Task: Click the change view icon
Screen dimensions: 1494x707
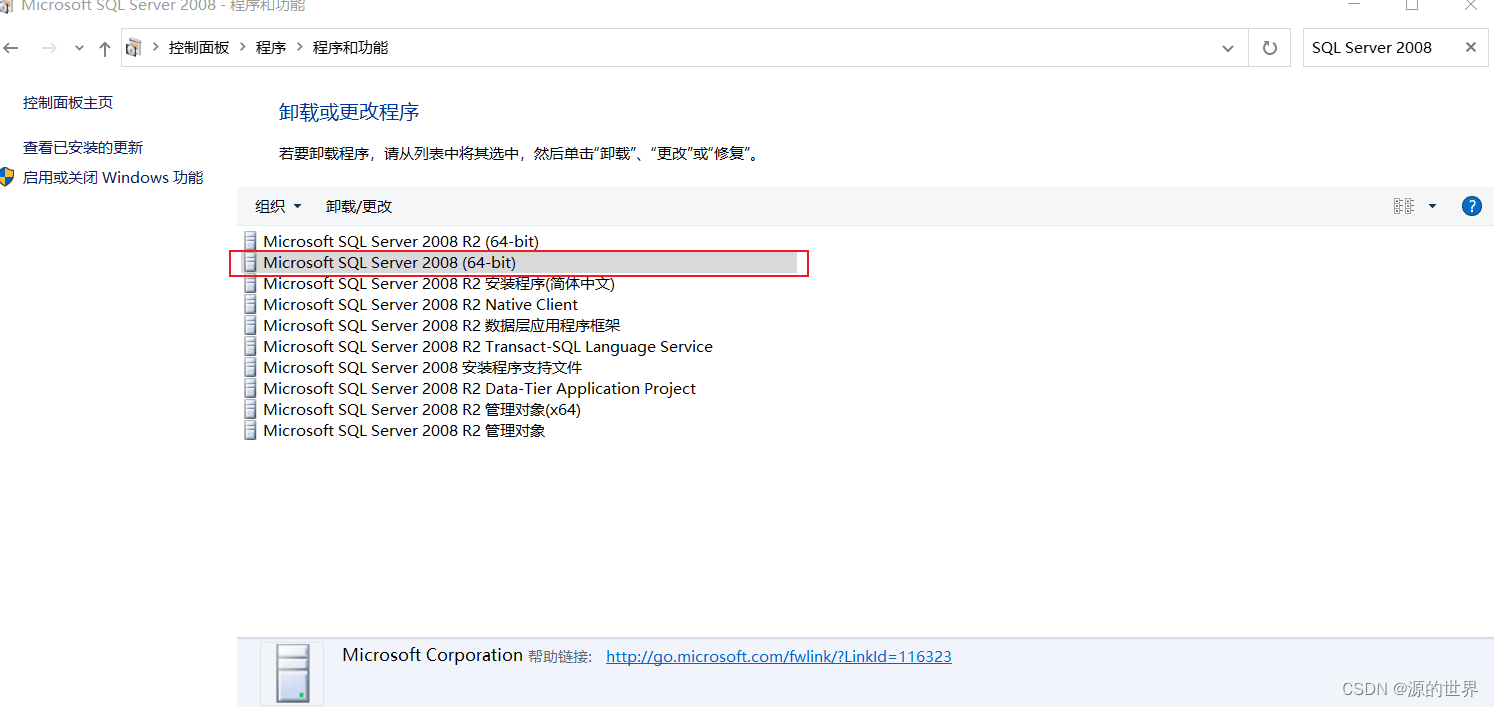Action: [1404, 206]
